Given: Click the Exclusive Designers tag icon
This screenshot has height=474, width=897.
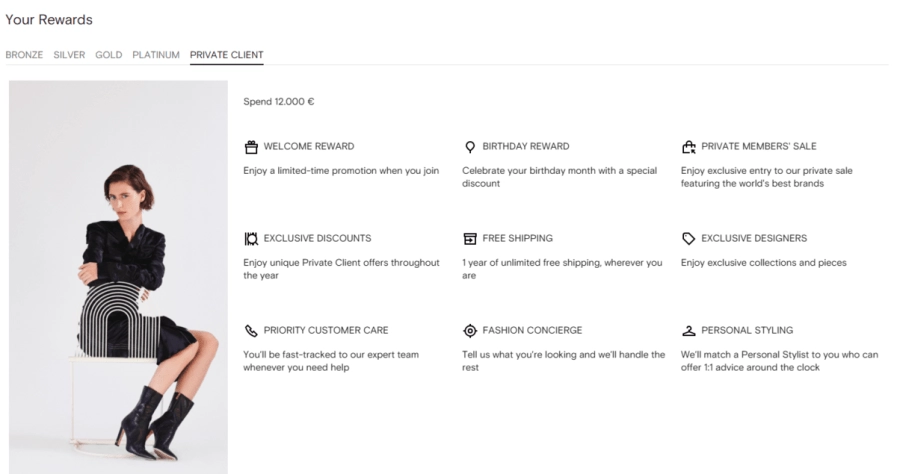Looking at the screenshot, I should [688, 239].
